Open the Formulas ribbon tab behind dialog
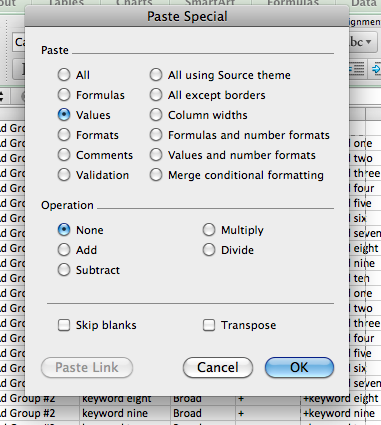381x425 pixels. [x=293, y=3]
